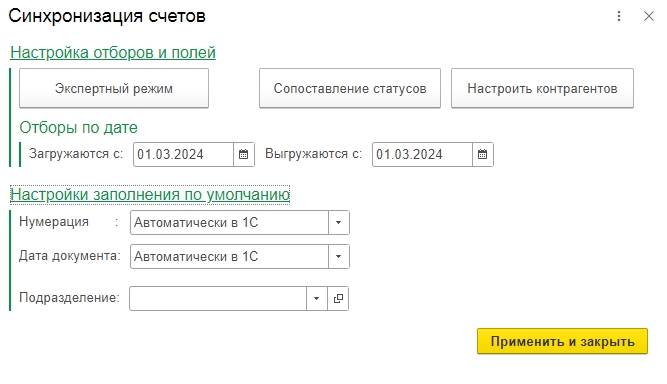
Task: Click the Экспертный режим button
Action: 114,88
